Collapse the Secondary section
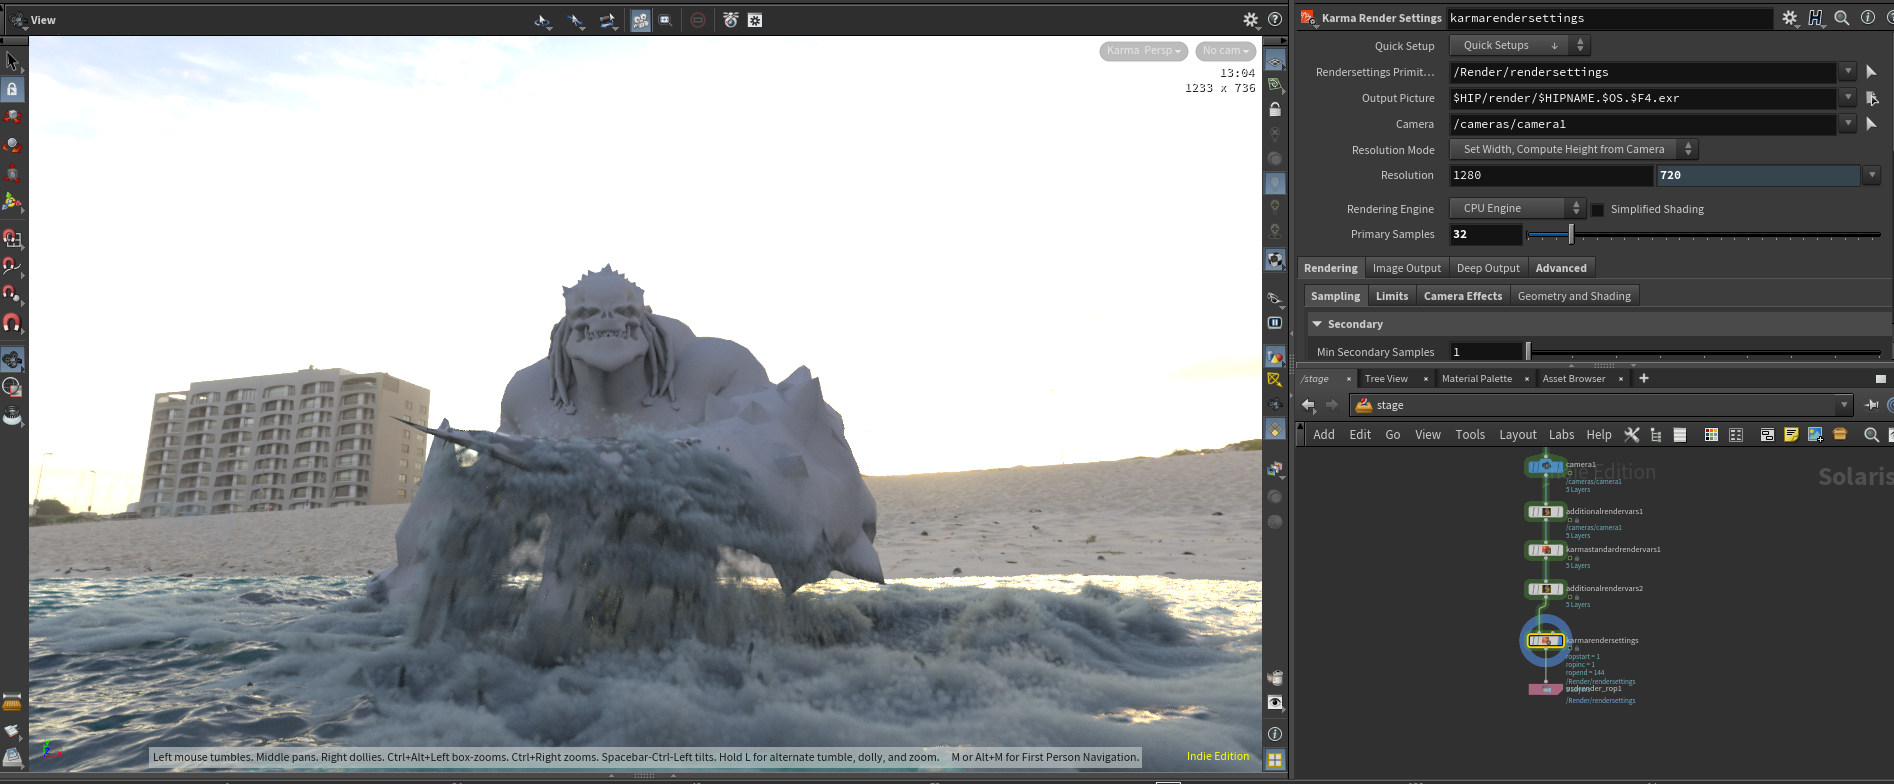 [x=1318, y=324]
